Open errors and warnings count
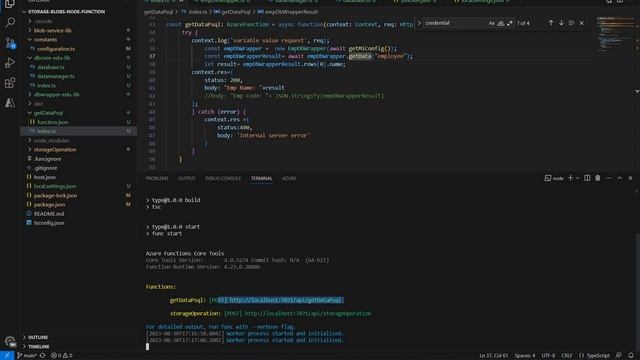The width and height of the screenshot is (640, 360). (x=61, y=356)
